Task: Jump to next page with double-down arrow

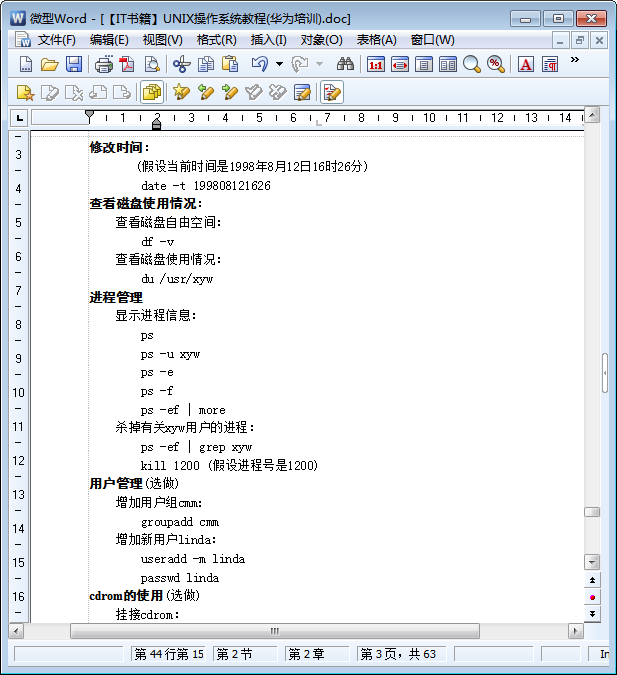Action: pos(592,614)
